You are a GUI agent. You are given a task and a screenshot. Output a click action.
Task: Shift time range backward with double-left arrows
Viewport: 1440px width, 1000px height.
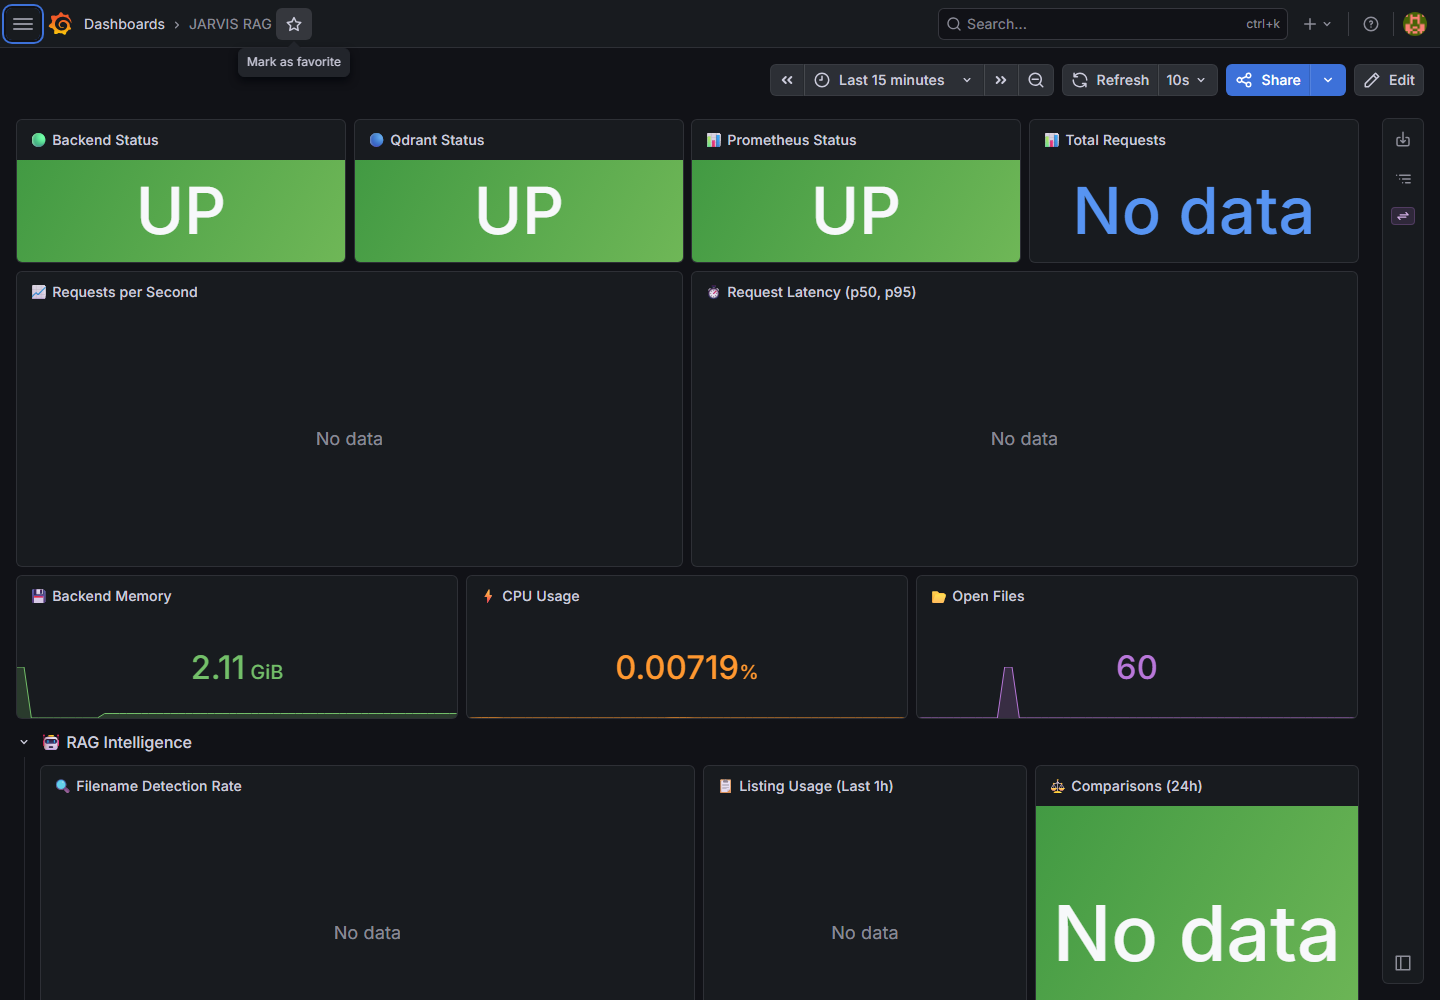[787, 80]
